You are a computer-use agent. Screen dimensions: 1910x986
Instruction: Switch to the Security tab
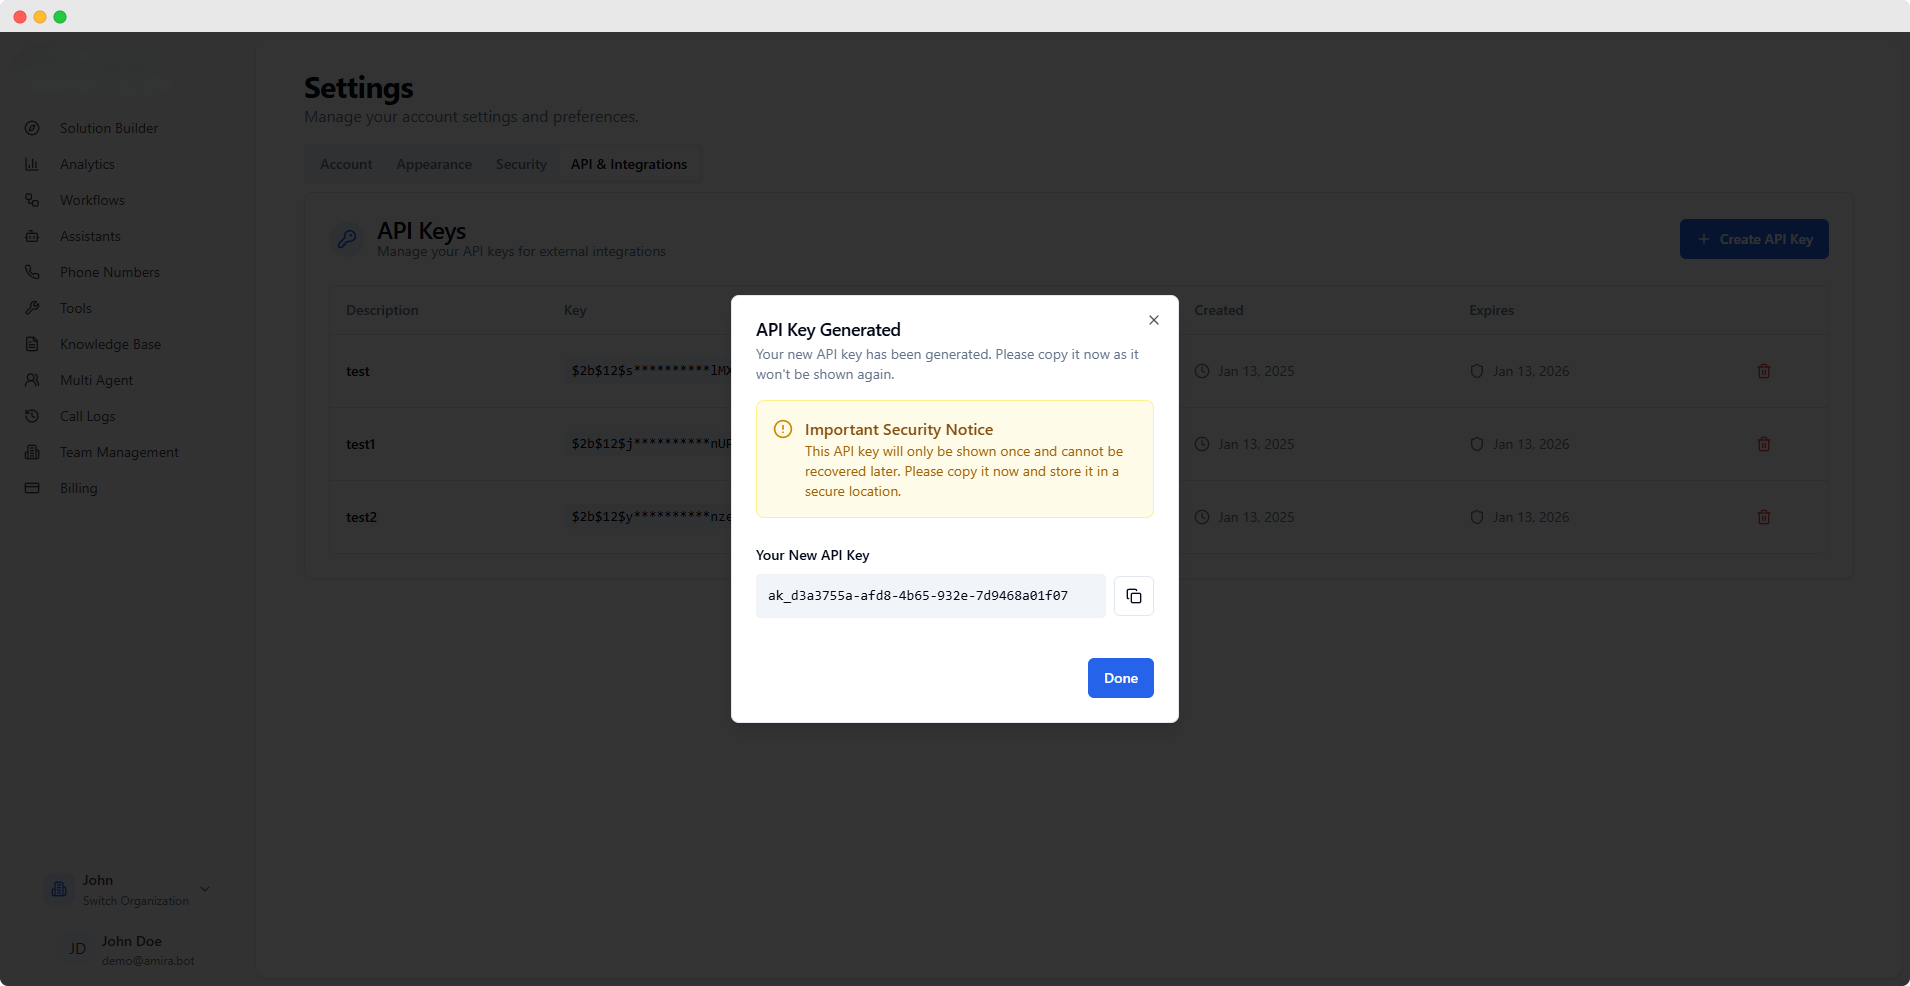pos(521,164)
